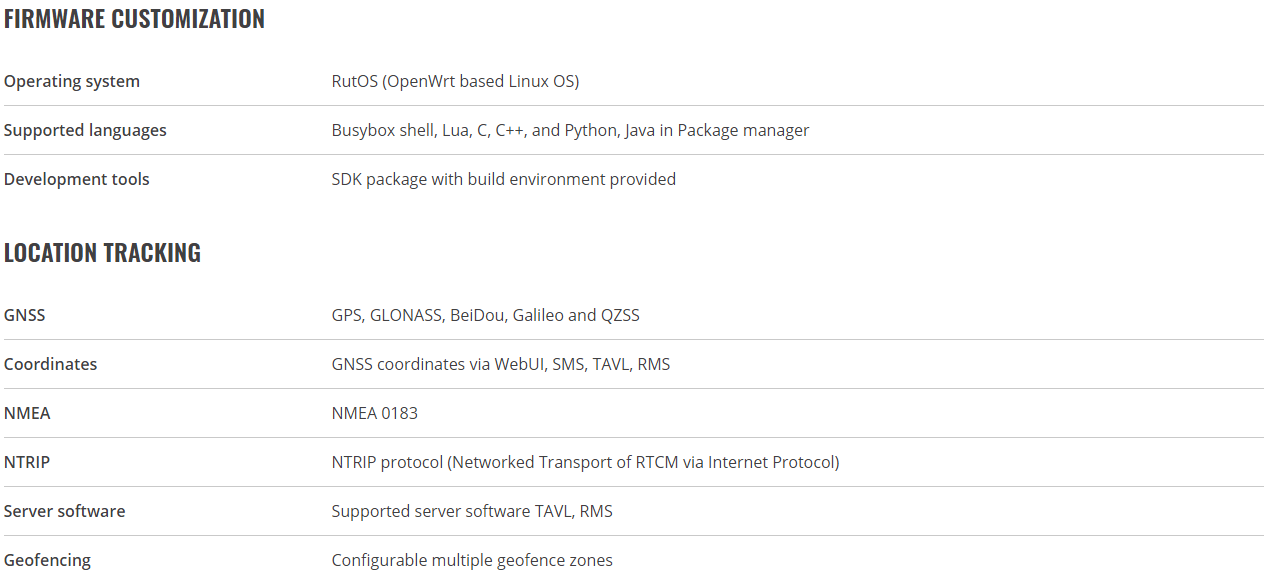
Task: Click the NMEA 0183 value
Action: tap(375, 413)
